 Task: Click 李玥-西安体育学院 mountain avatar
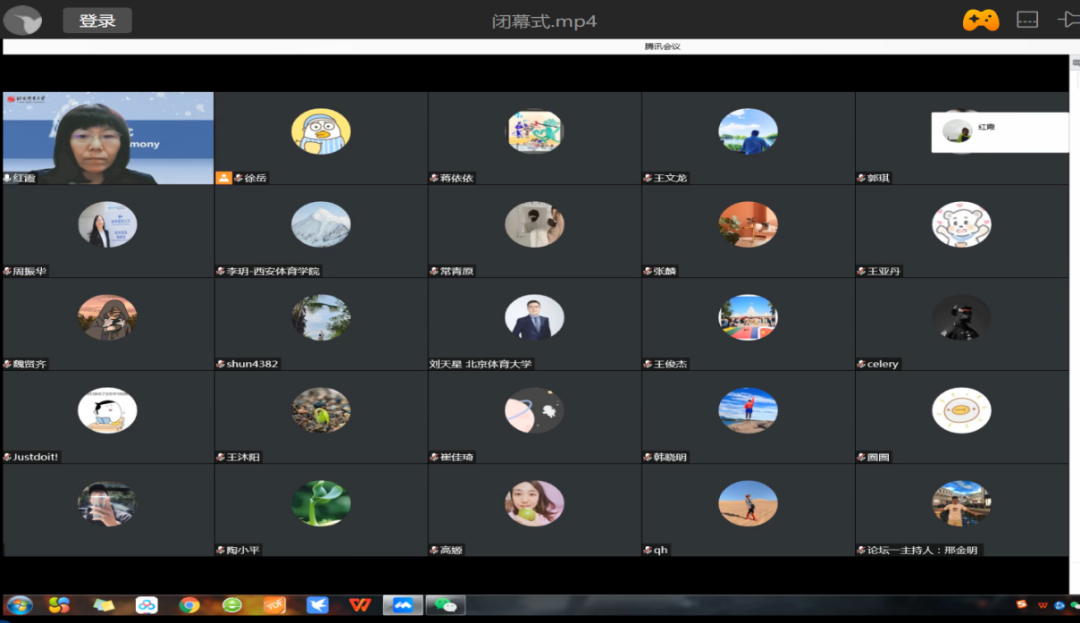(x=320, y=225)
